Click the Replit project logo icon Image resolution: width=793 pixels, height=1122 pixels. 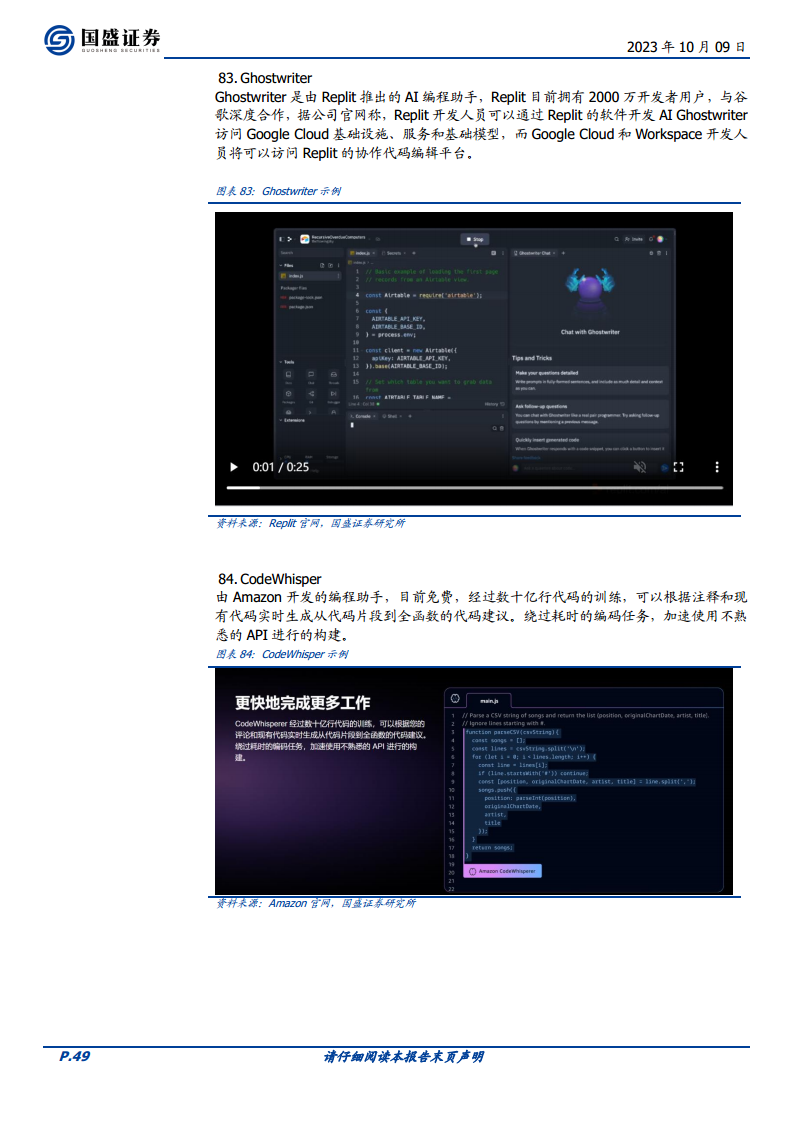coord(304,239)
